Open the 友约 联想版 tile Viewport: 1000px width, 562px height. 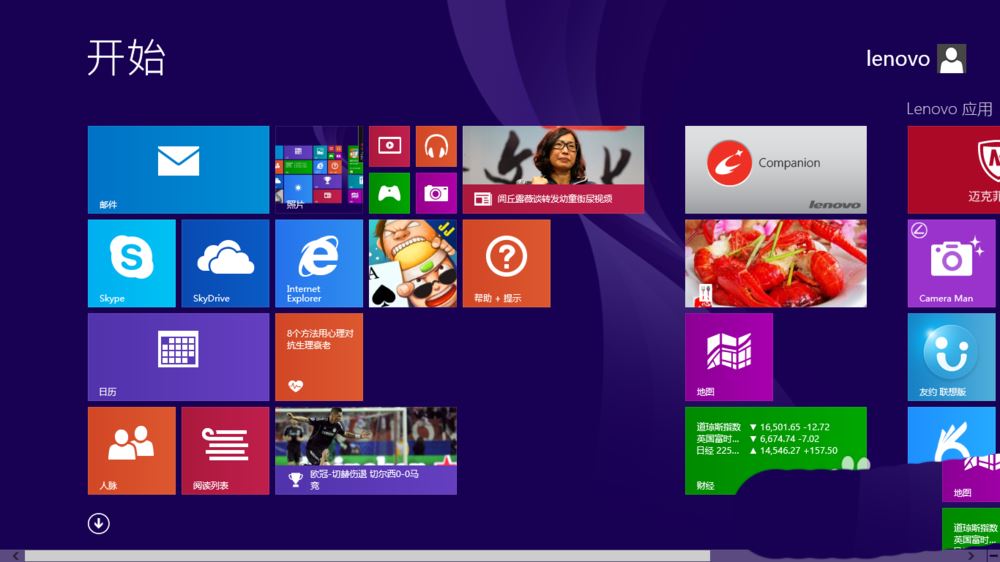pyautogui.click(x=952, y=357)
